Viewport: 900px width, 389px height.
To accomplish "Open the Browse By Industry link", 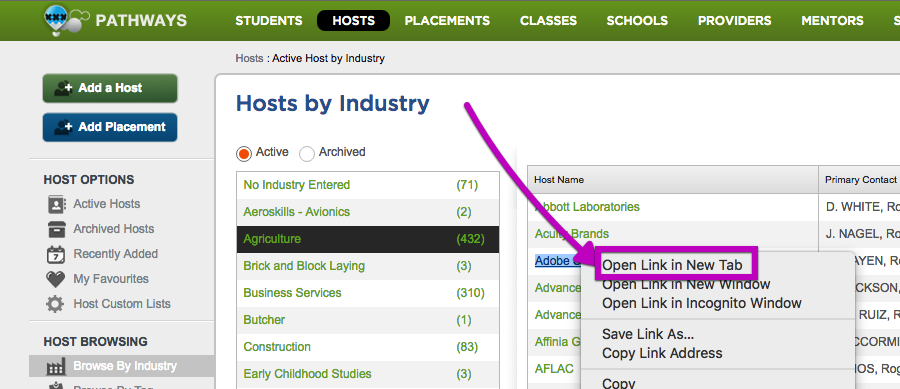I will tap(125, 366).
